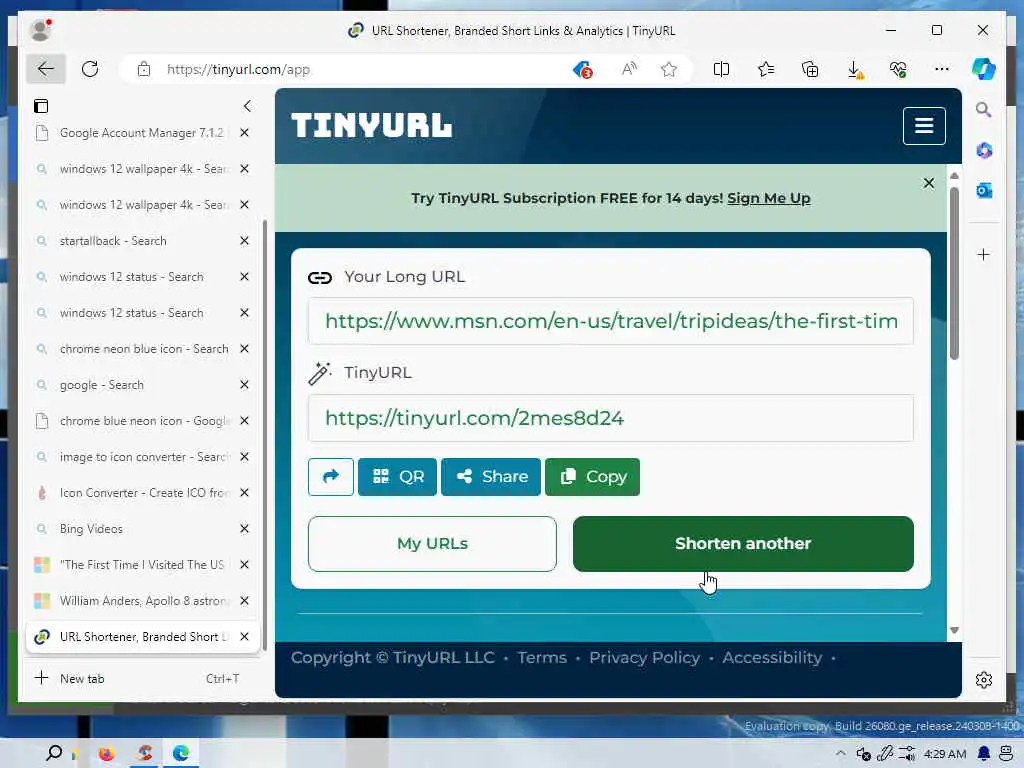The image size is (1024, 768).
Task: Click the tab list scrollbar
Action: coord(264,435)
